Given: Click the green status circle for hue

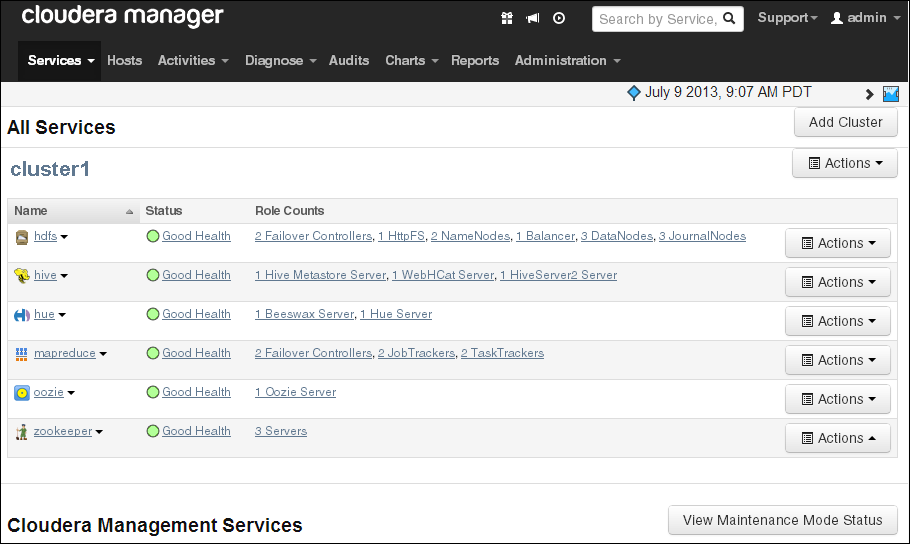Looking at the screenshot, I should (153, 314).
